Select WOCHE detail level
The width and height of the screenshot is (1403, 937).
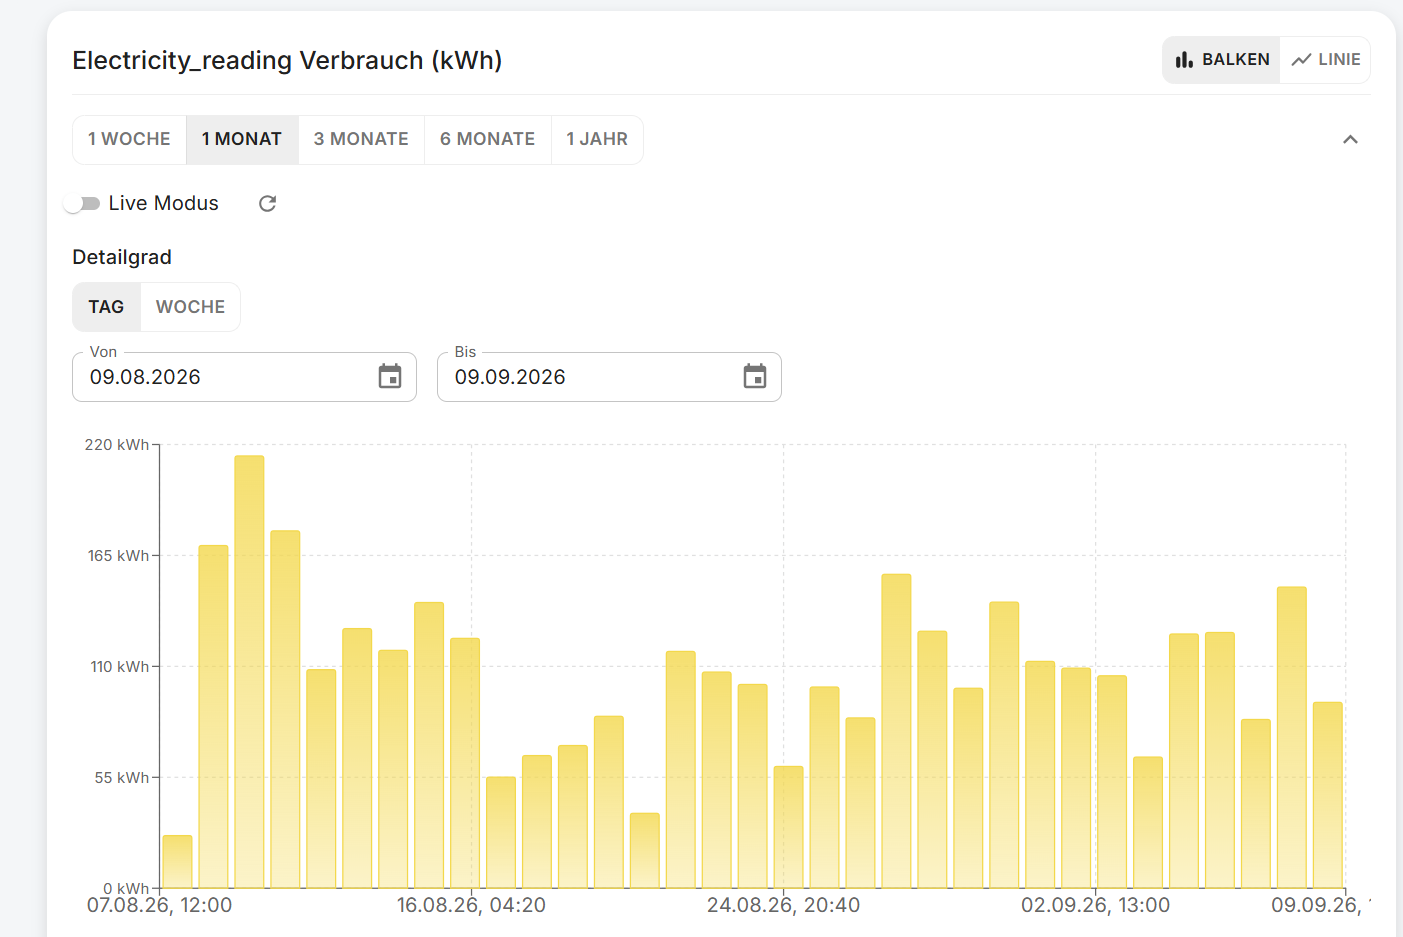pos(190,307)
